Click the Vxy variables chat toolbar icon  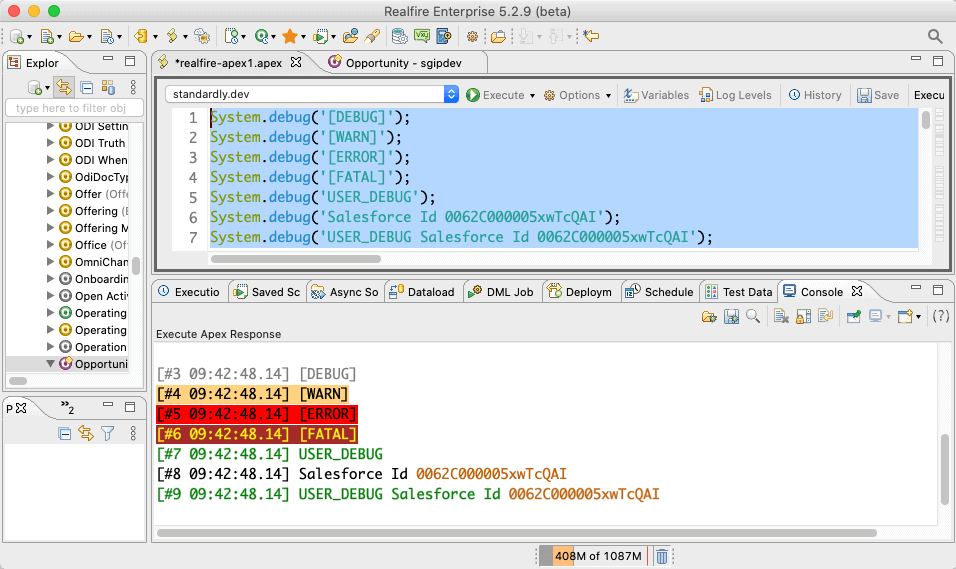pos(422,37)
